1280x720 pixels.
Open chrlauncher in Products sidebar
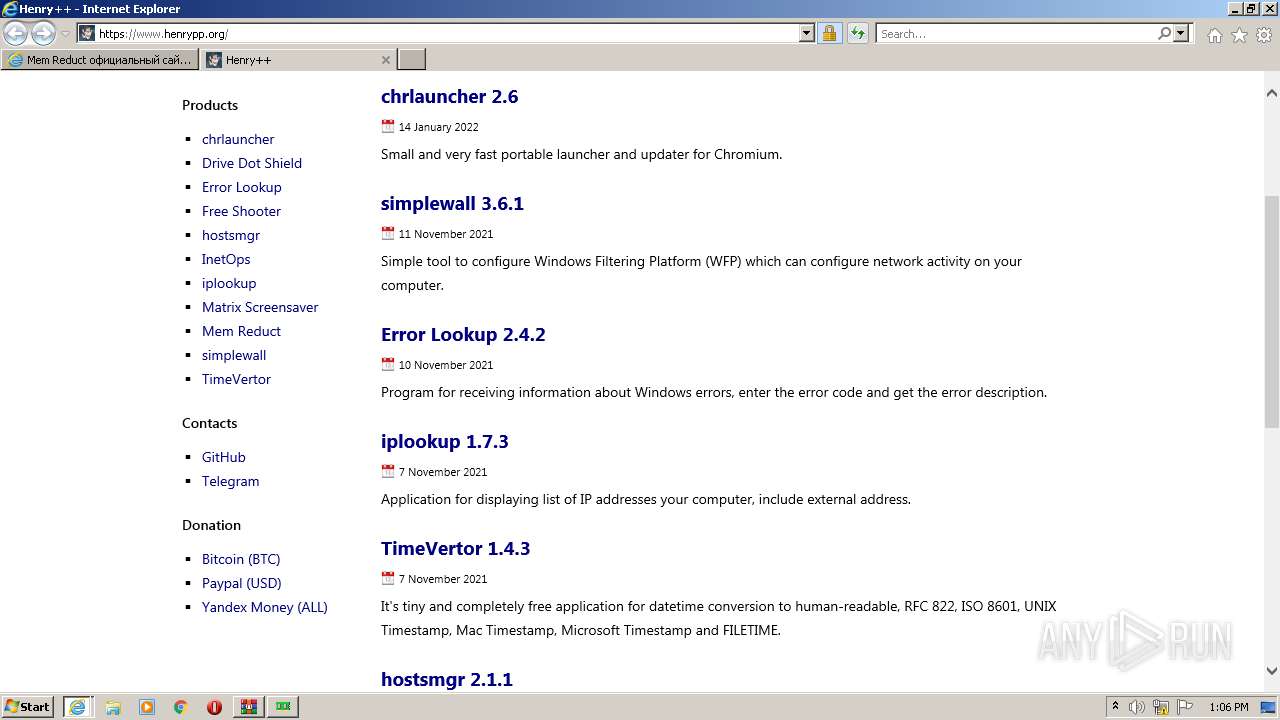click(238, 139)
